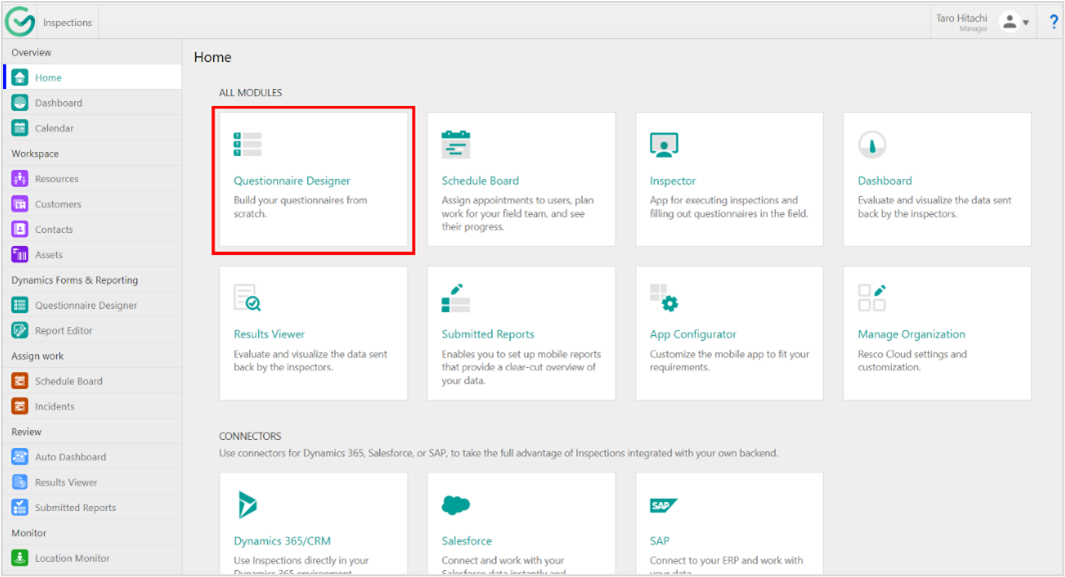Open the Schedule Board card title link
Viewport: 1065px width, 577px height.
480,181
